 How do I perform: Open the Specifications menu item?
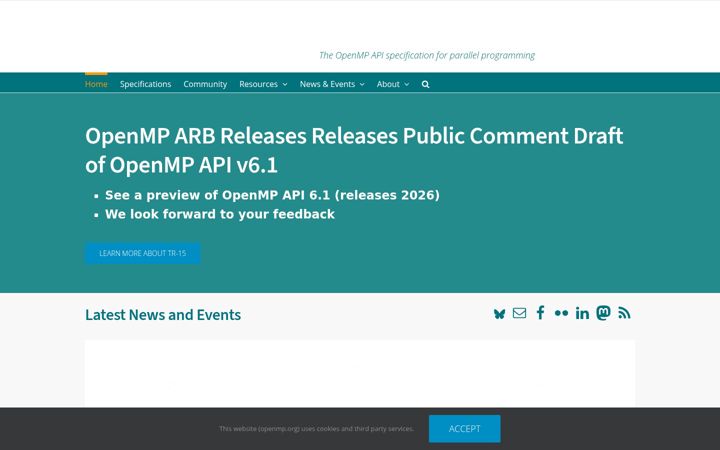tap(145, 84)
